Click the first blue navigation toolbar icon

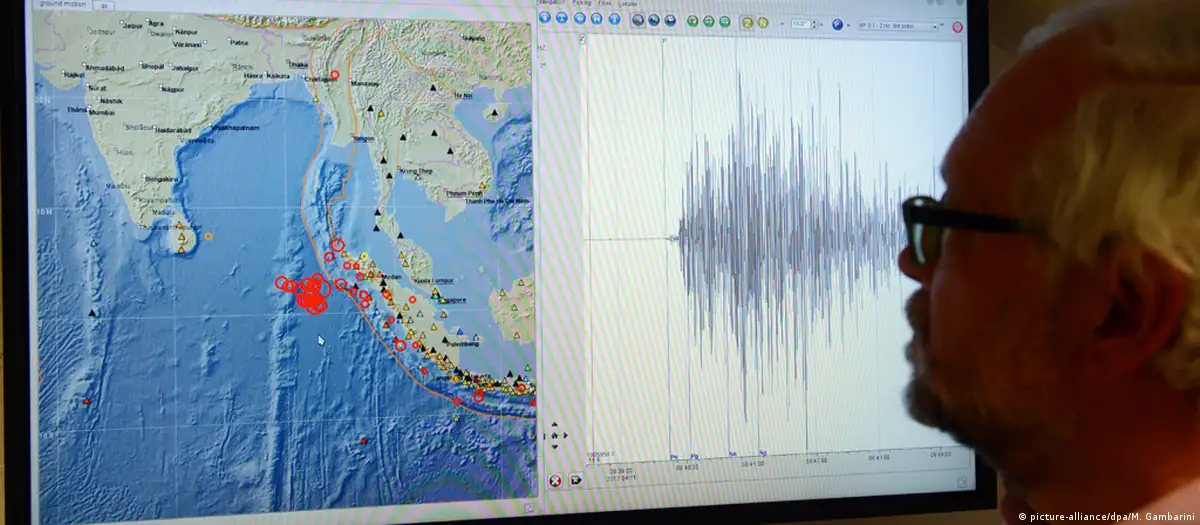tap(545, 18)
